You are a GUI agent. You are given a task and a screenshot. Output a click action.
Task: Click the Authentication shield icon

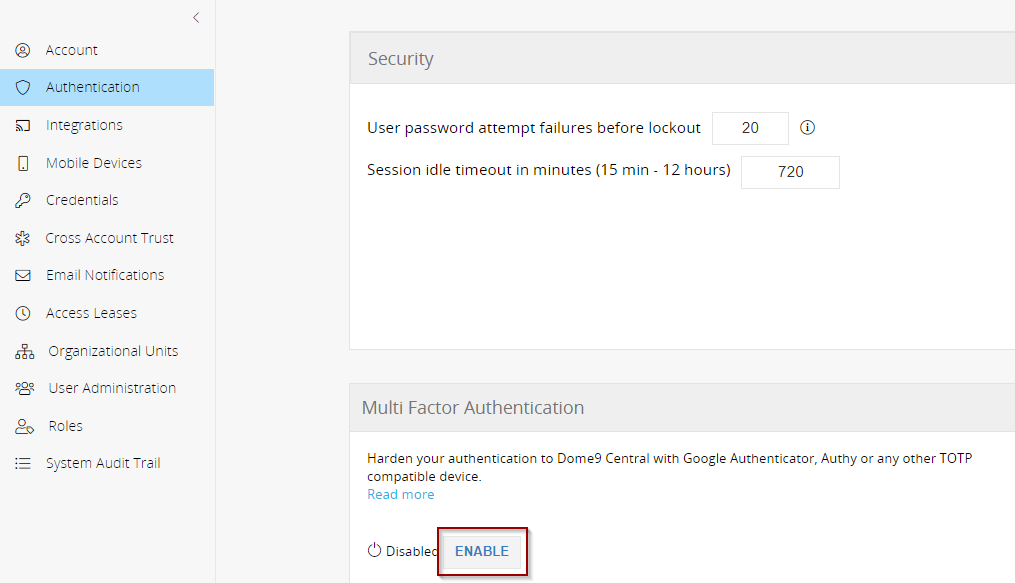click(x=23, y=87)
